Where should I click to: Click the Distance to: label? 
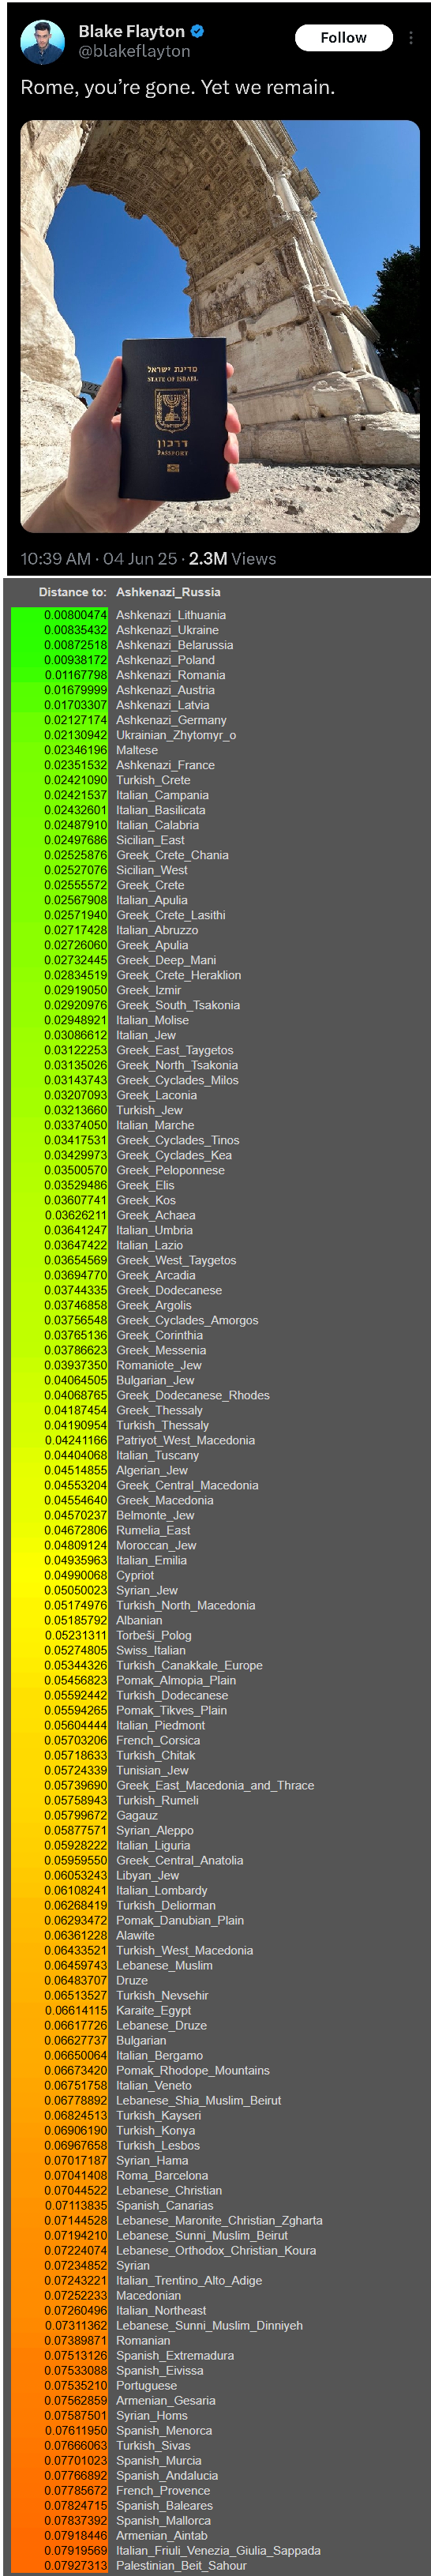pos(72,592)
